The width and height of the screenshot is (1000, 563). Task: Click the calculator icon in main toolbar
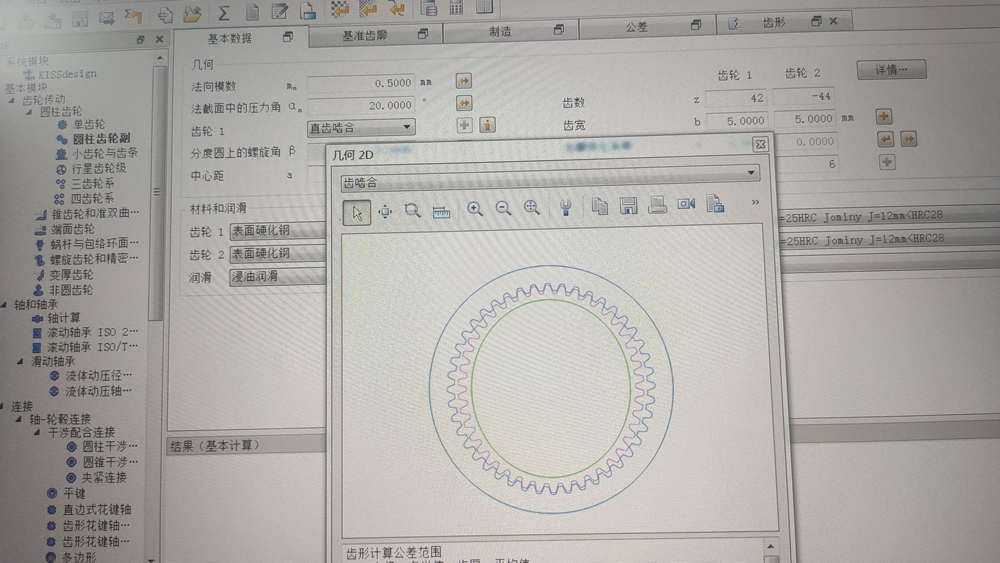pyautogui.click(x=457, y=8)
